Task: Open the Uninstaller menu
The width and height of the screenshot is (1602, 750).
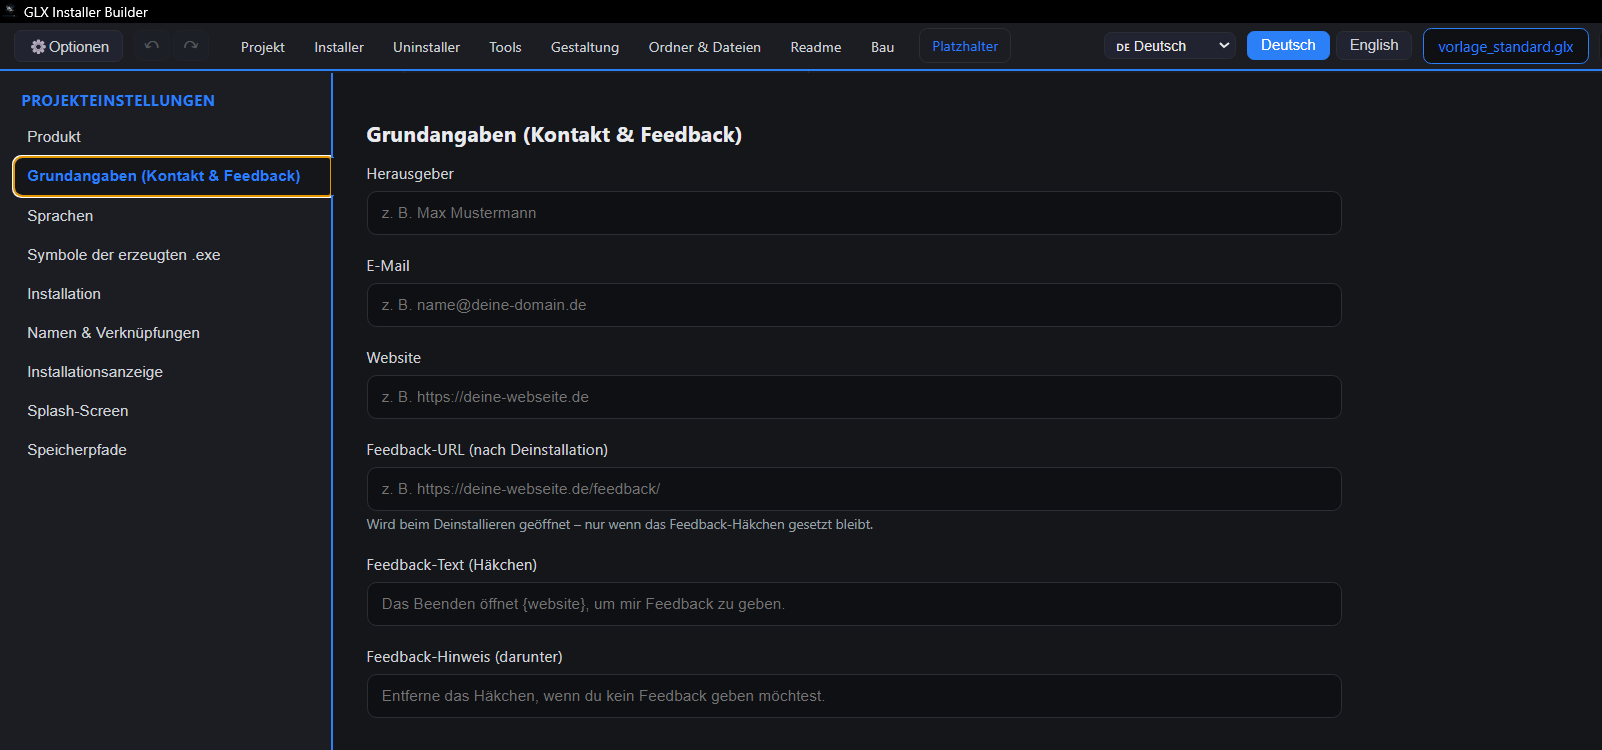Action: point(426,47)
